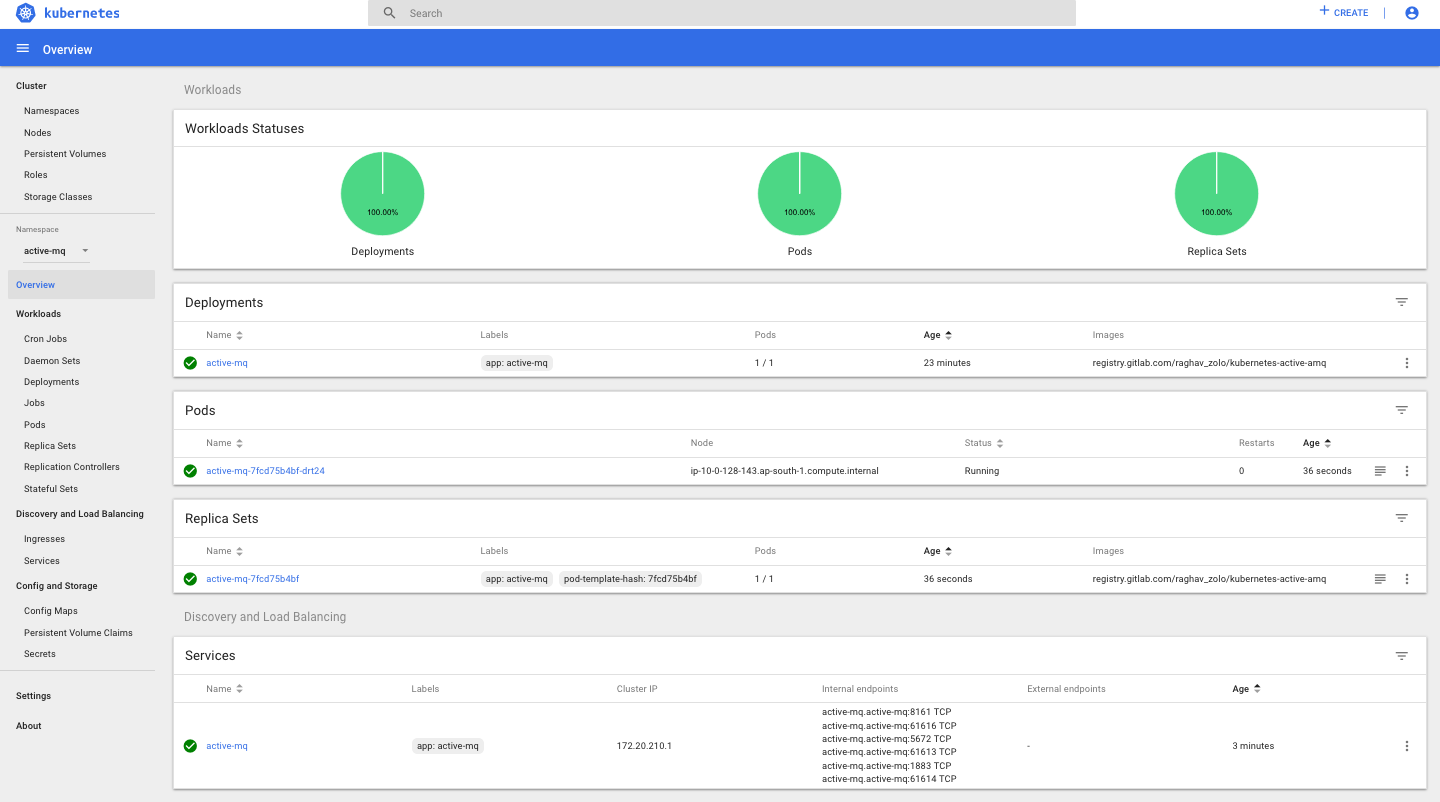Image resolution: width=1440 pixels, height=802 pixels.
Task: Sort Services by Age
Action: click(1246, 689)
